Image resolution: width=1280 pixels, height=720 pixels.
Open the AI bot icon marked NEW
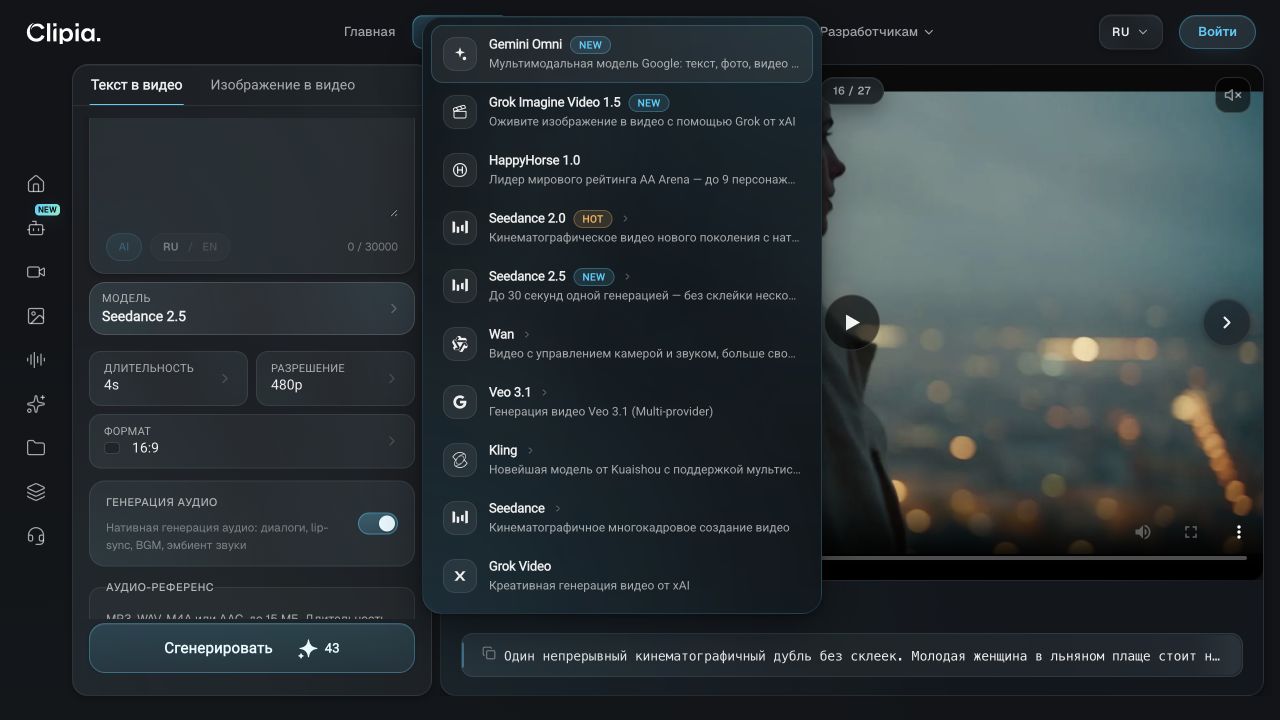pyautogui.click(x=36, y=228)
